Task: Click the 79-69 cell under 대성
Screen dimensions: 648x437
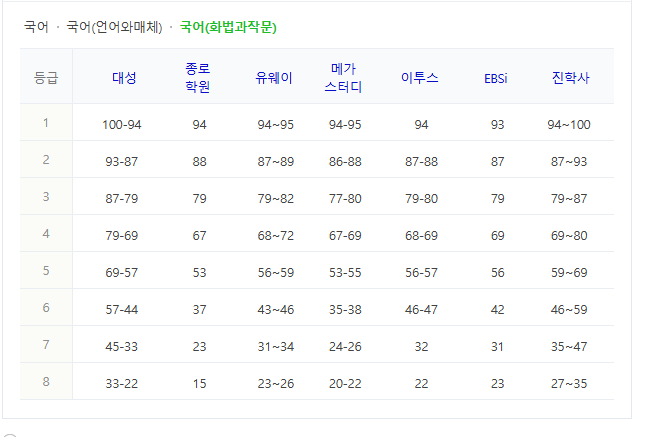Action: click(122, 236)
